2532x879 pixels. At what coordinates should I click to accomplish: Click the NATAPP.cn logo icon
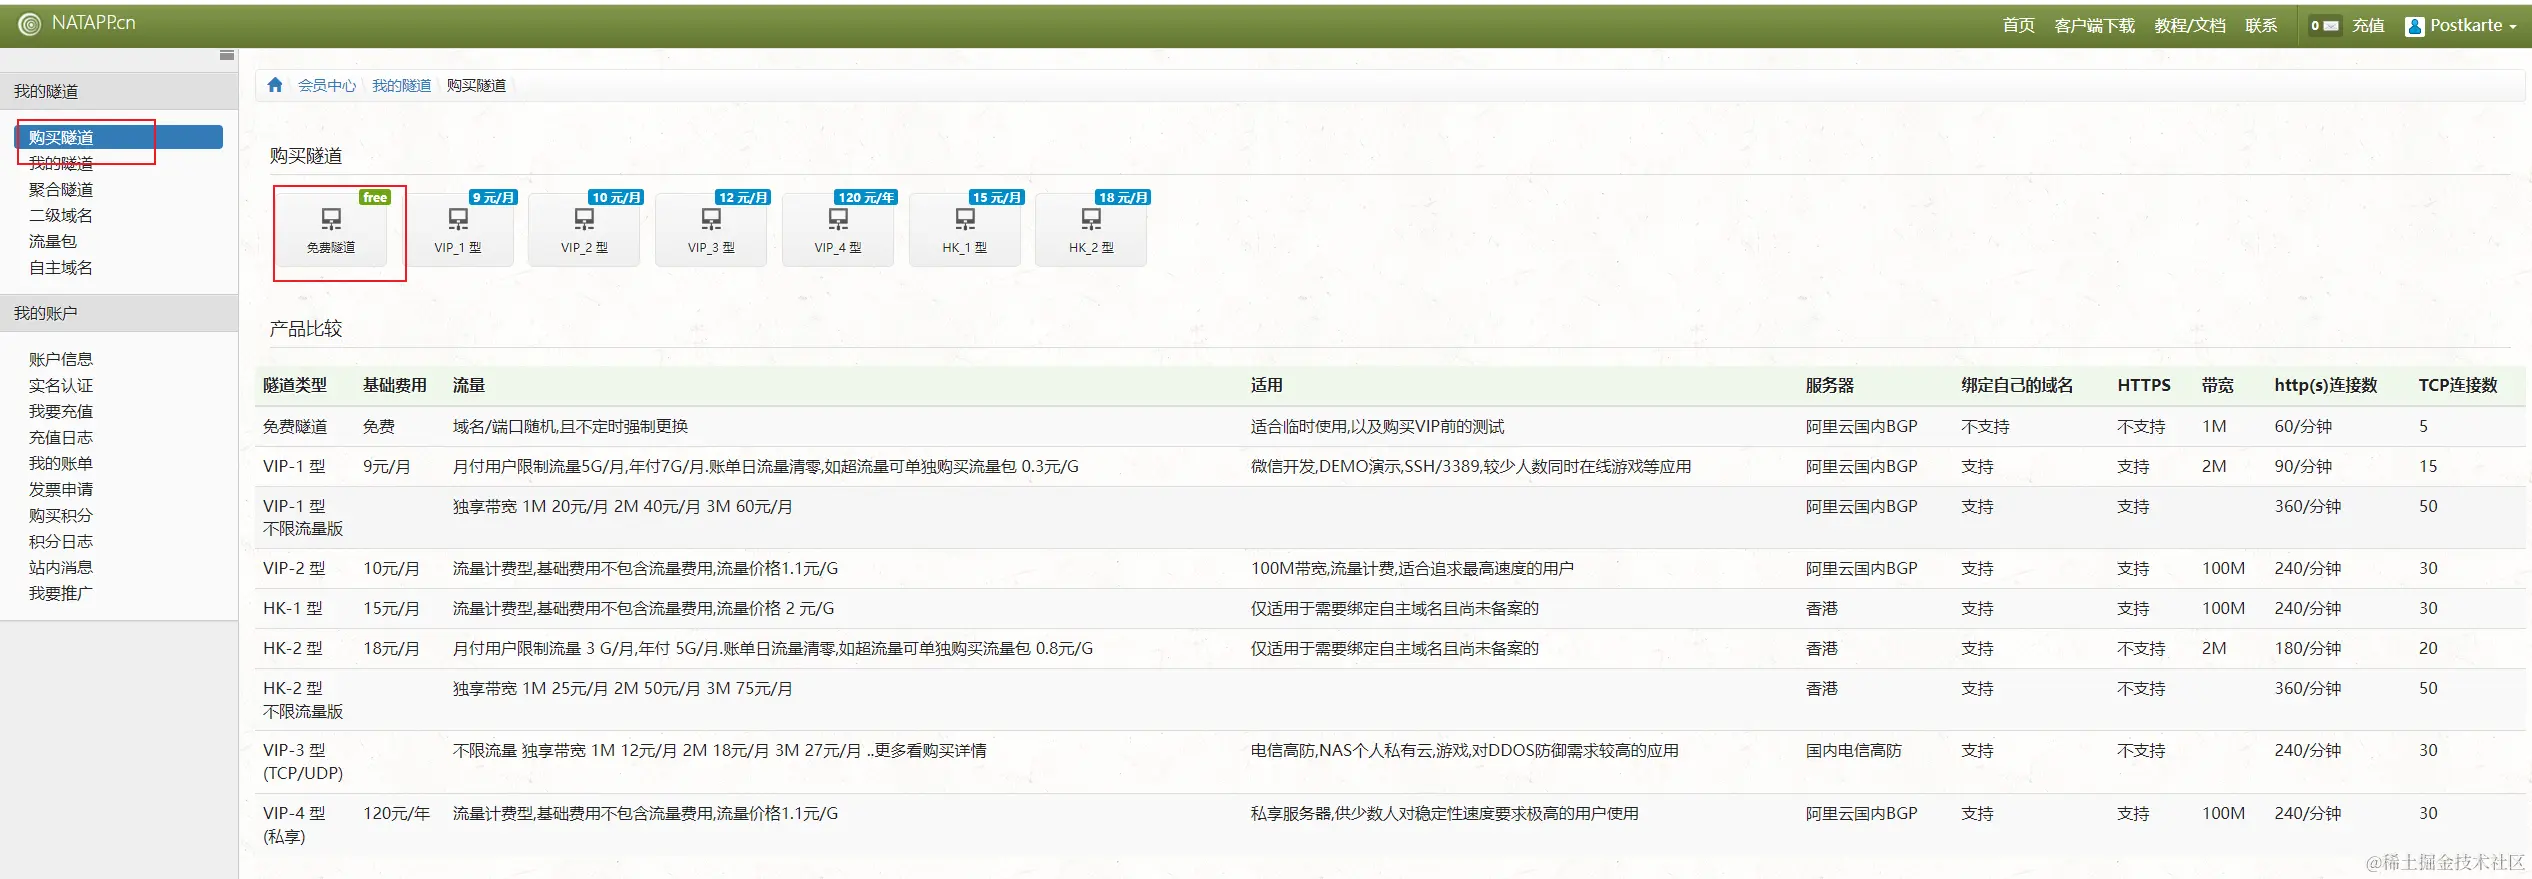(30, 24)
